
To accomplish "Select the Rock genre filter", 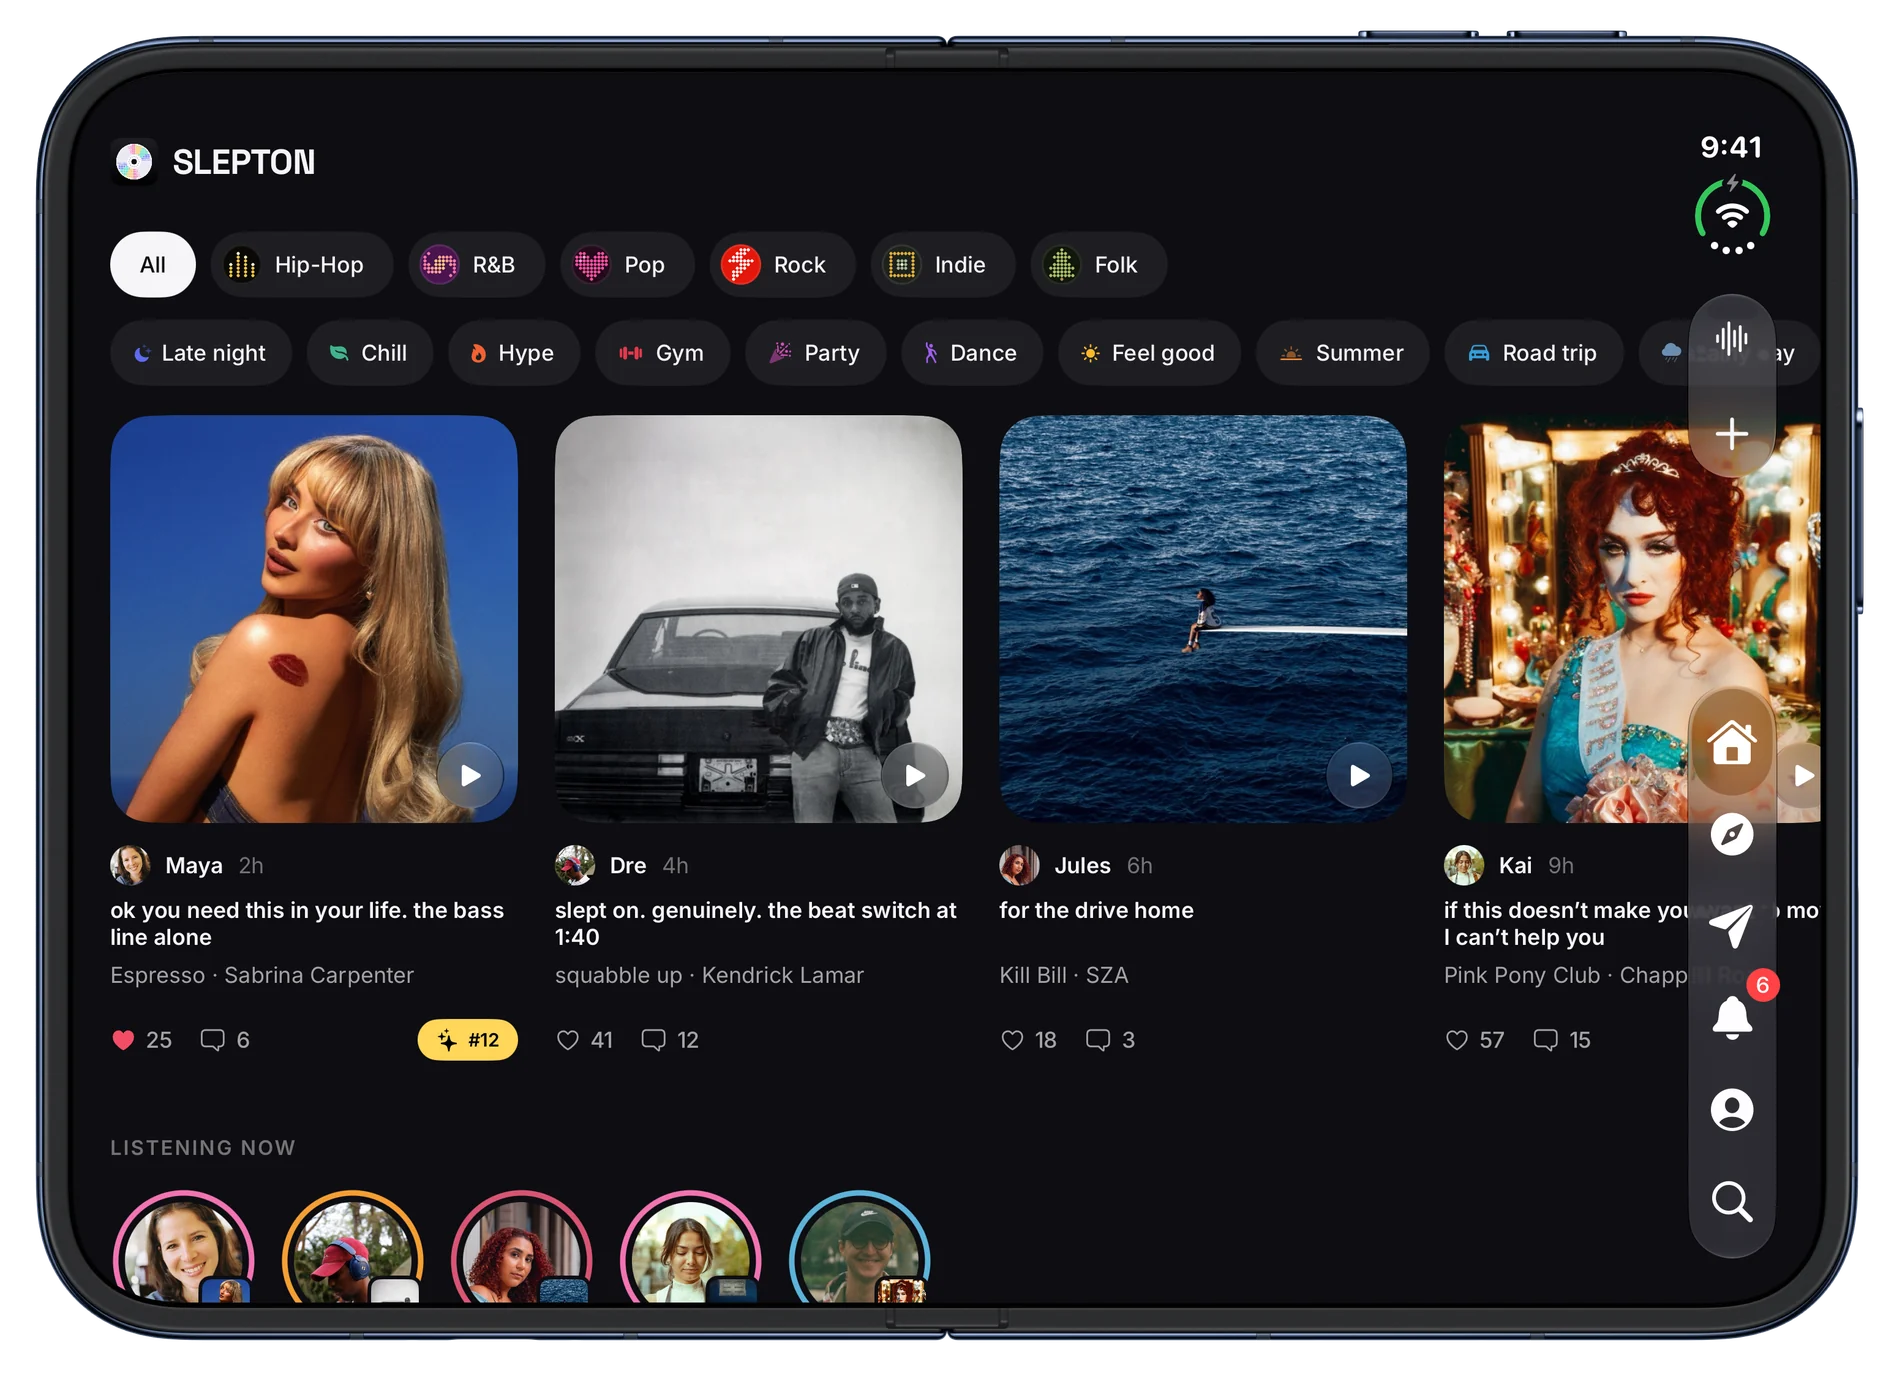I will coord(782,265).
